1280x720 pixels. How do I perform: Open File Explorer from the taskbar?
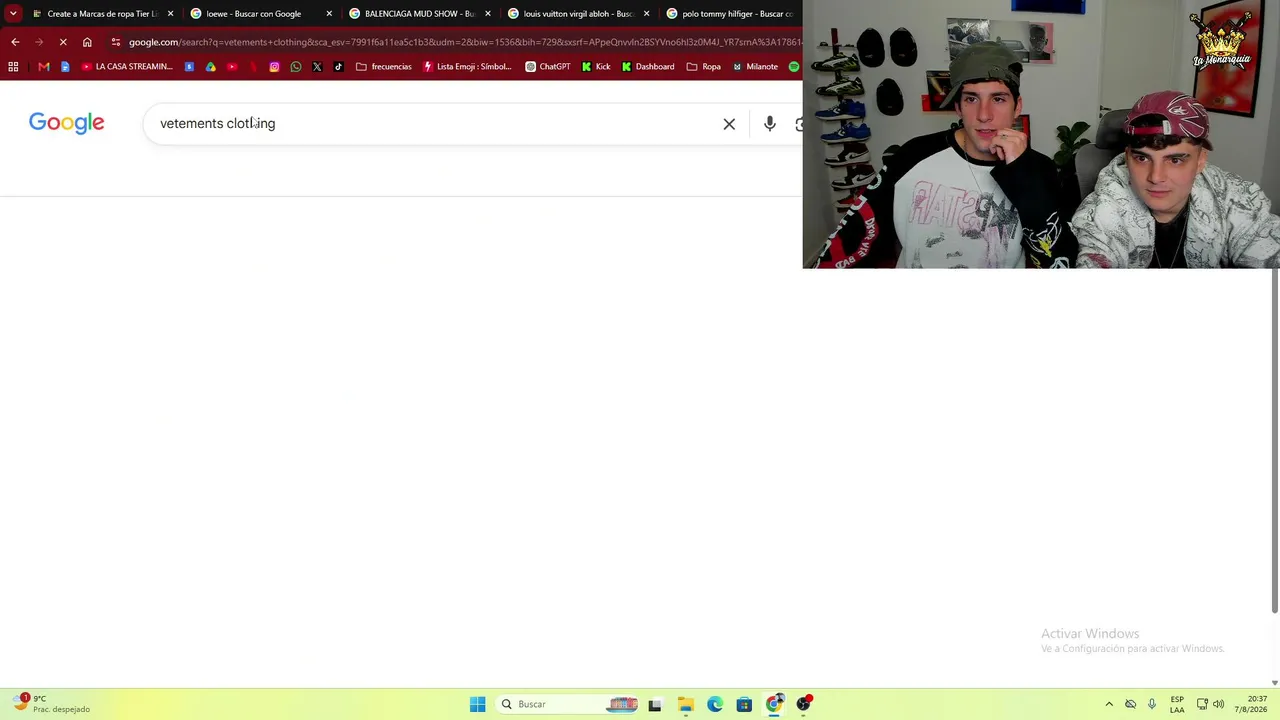685,705
